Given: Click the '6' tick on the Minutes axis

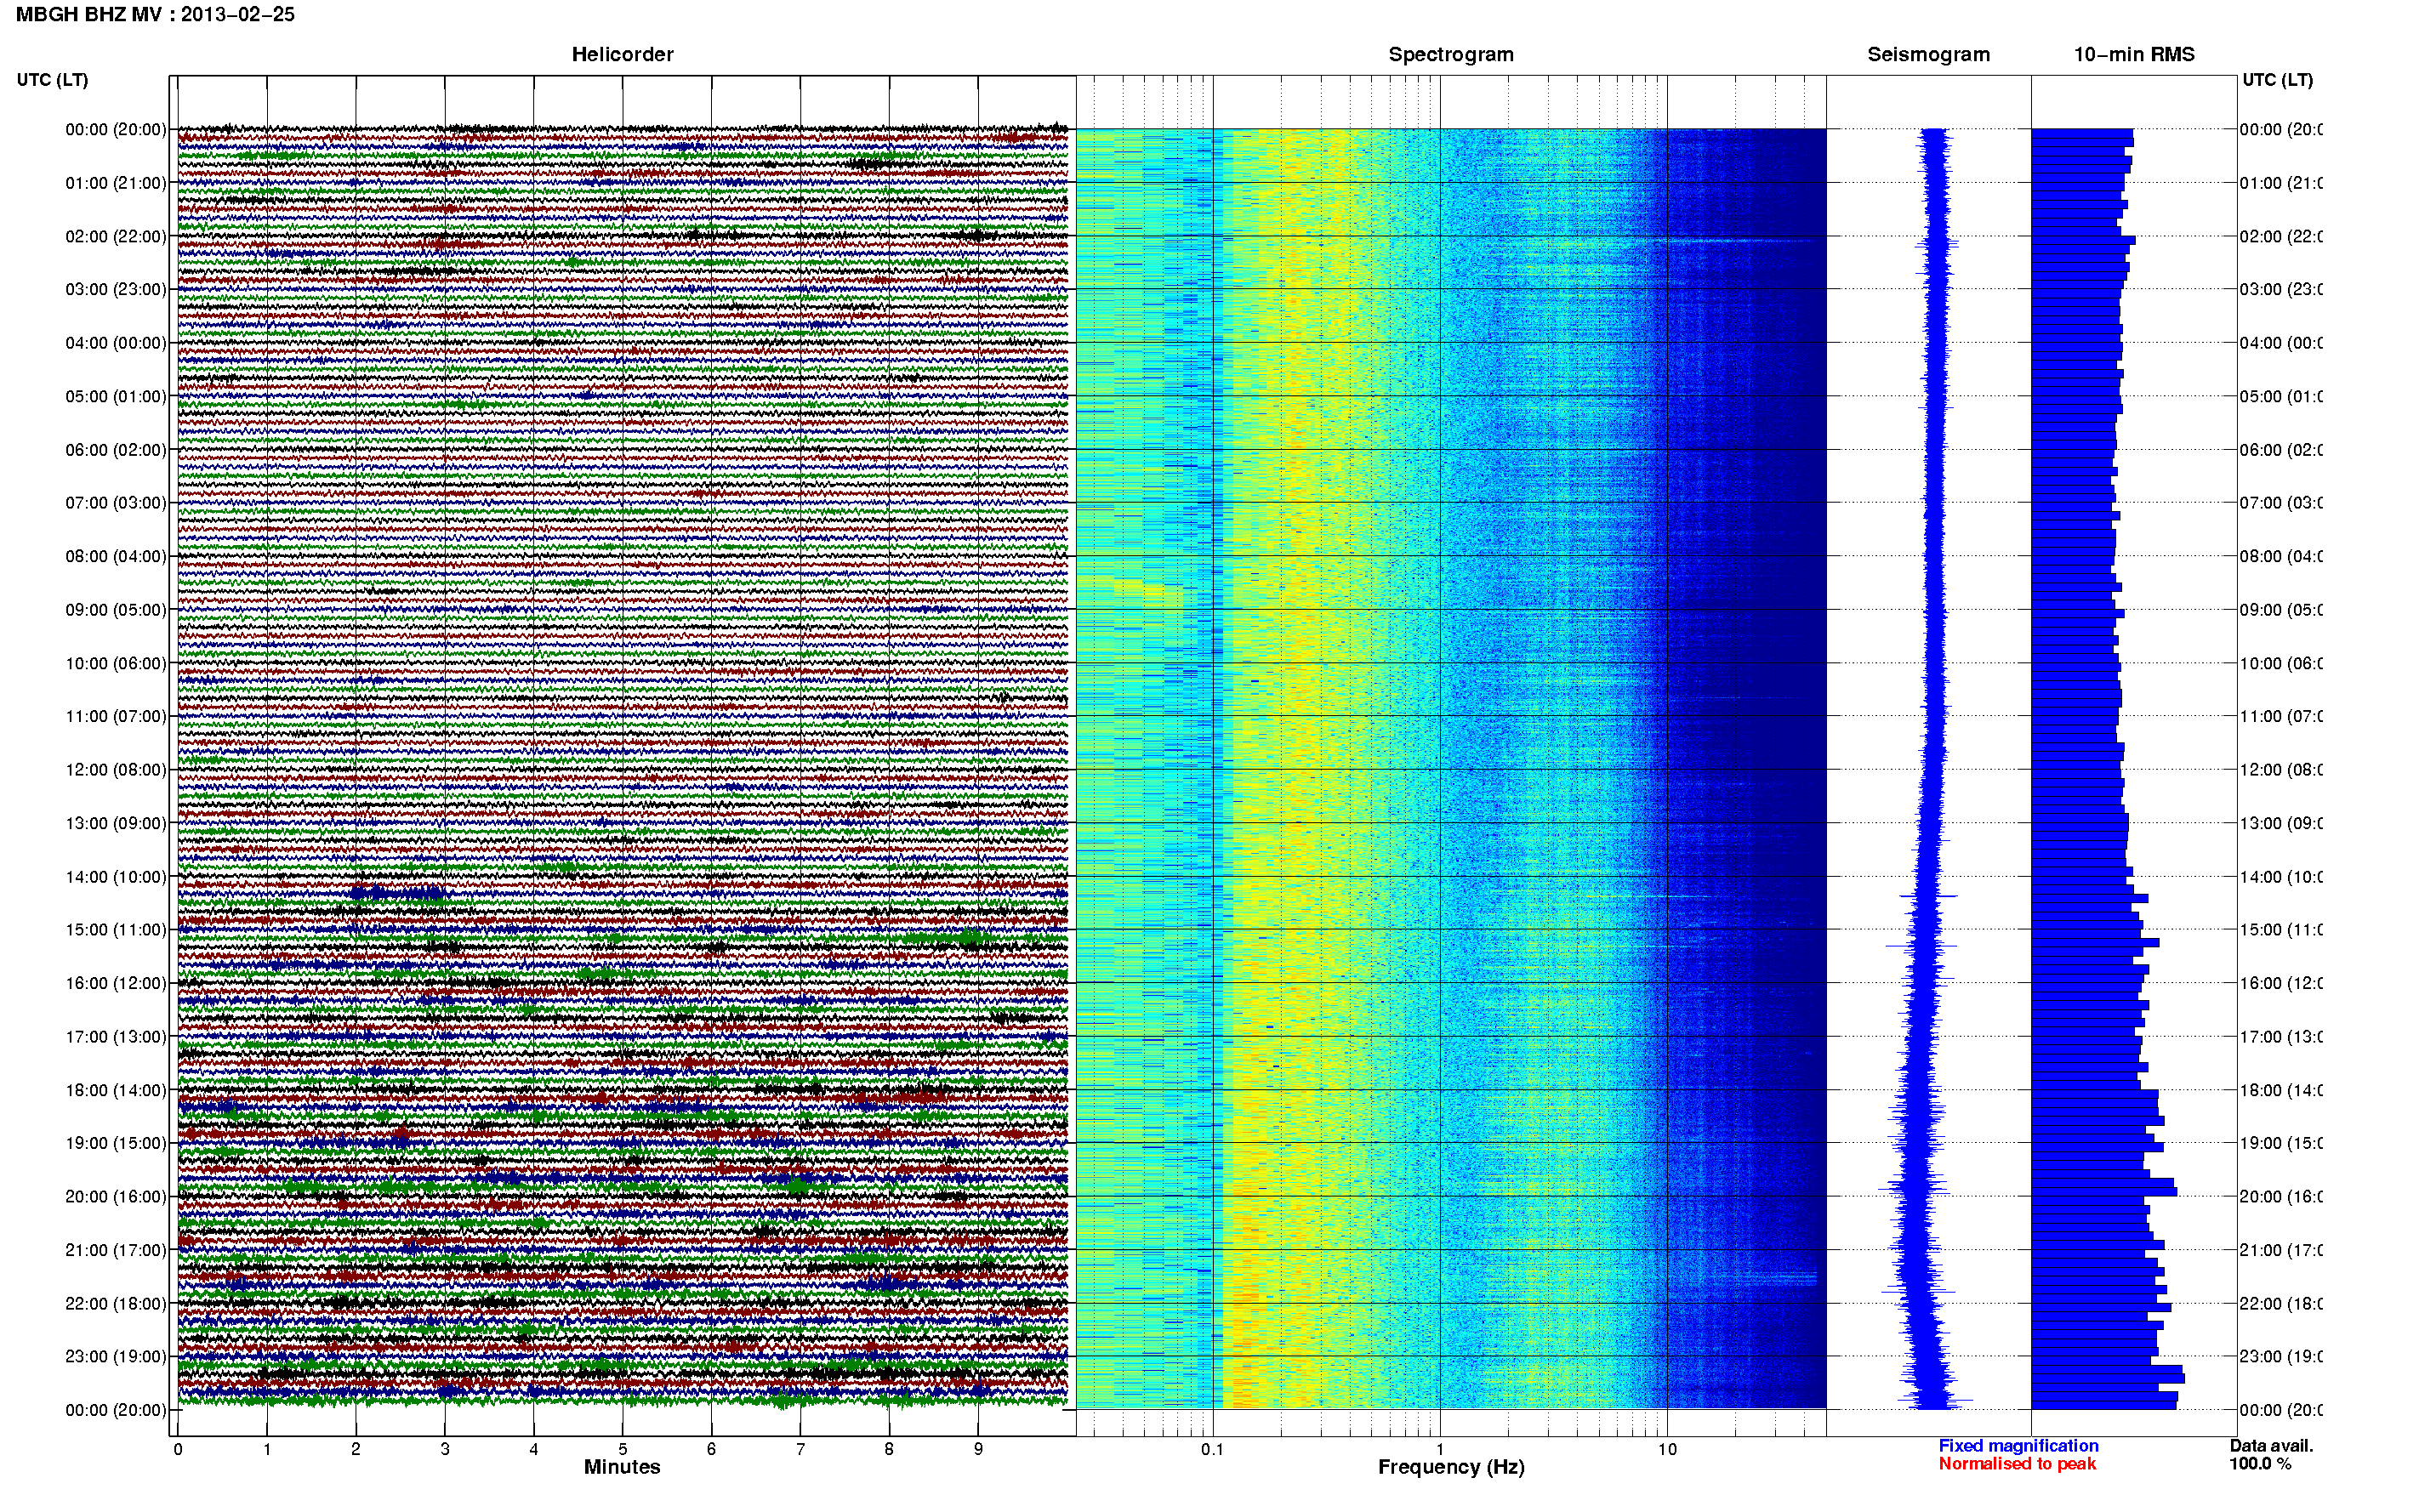Looking at the screenshot, I should point(711,1449).
